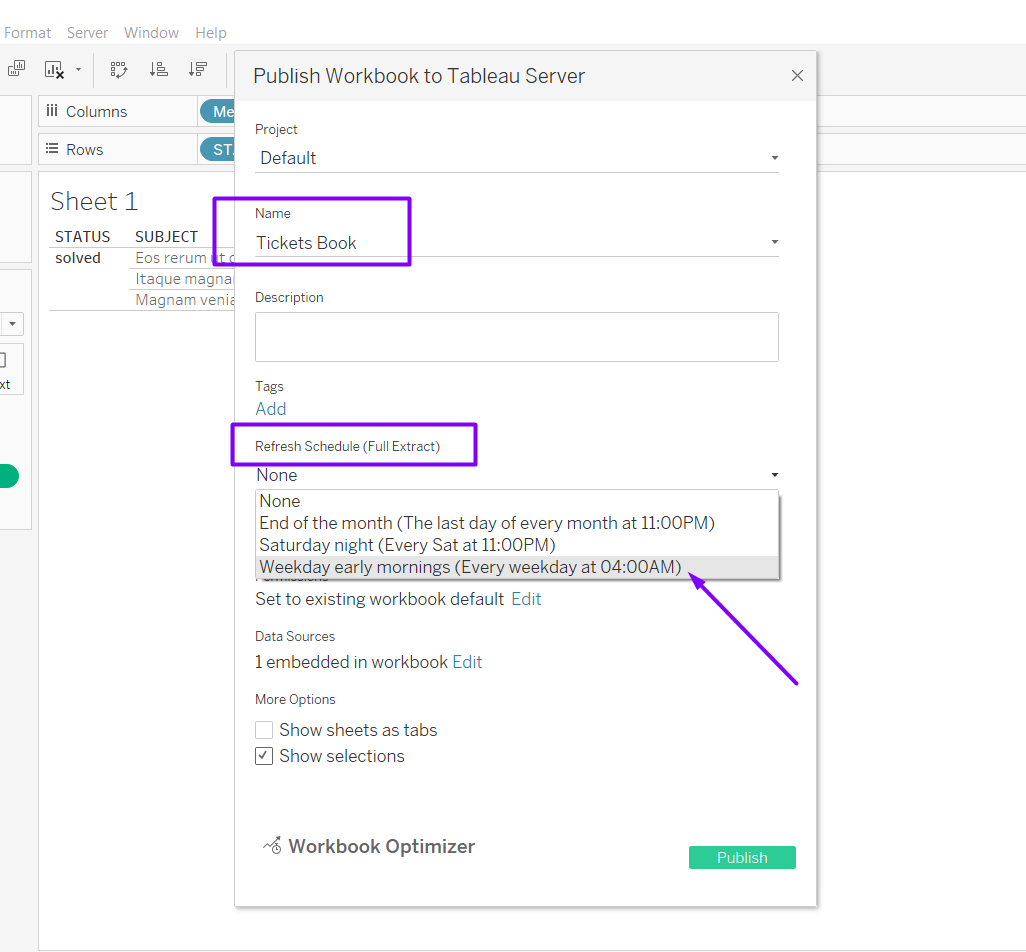Click the Clear Sheet toolbar icon
The height and width of the screenshot is (952, 1026).
point(53,69)
